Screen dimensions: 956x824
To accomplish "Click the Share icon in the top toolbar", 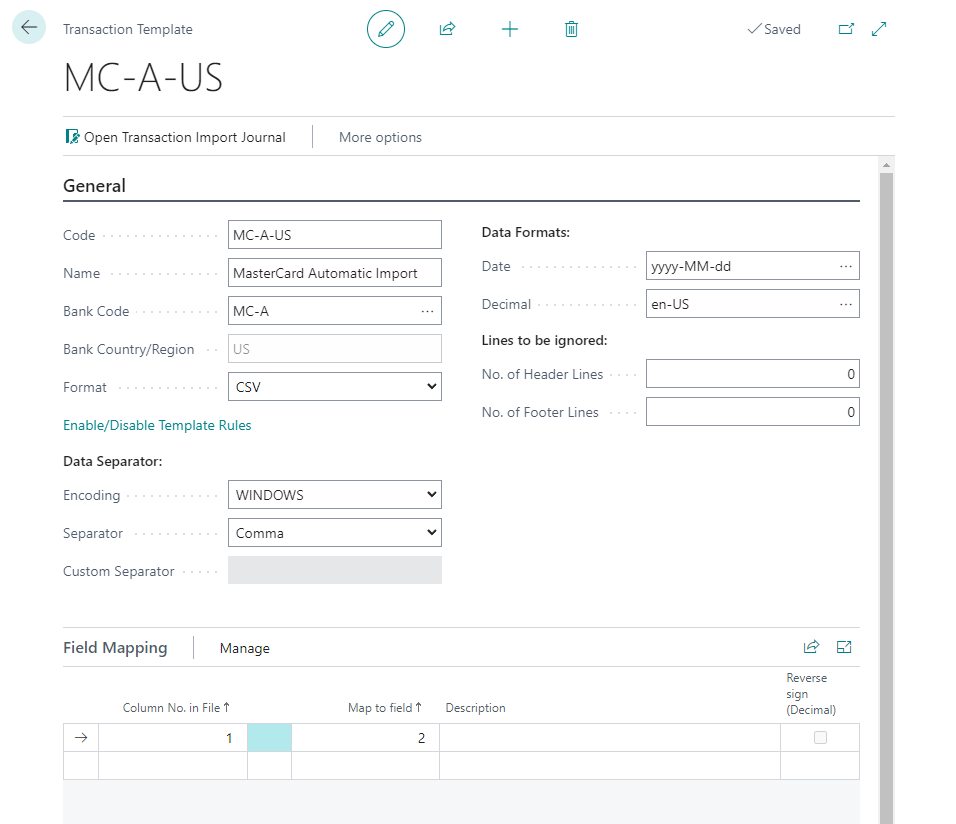I will (447, 29).
